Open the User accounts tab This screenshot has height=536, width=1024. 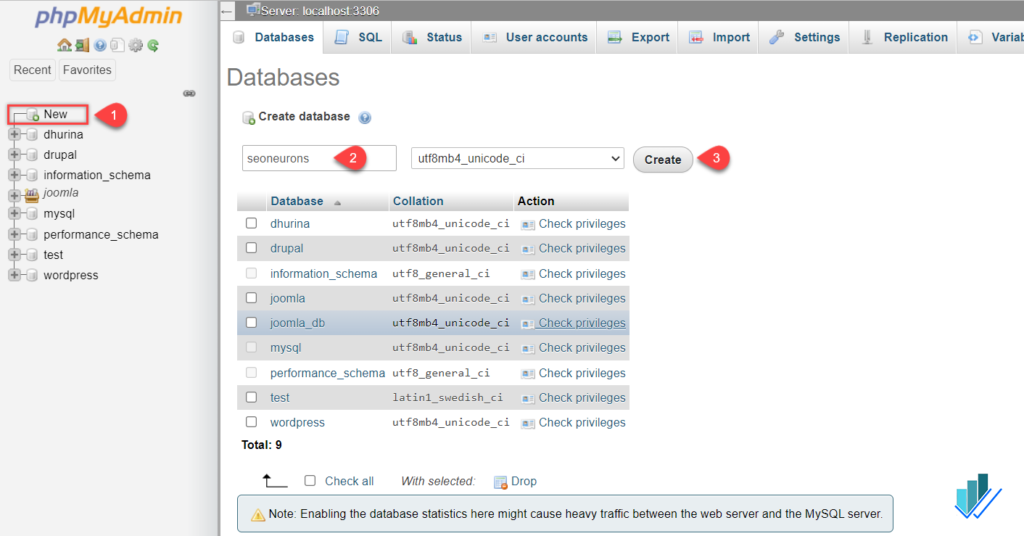click(x=535, y=38)
